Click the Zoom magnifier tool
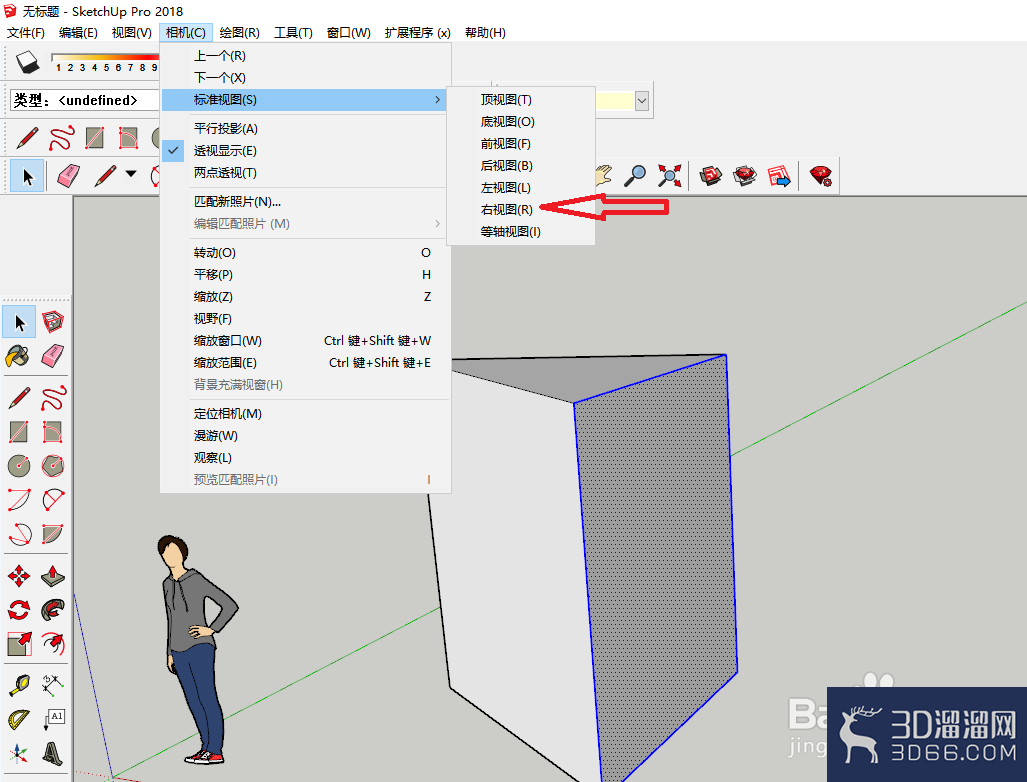 tap(635, 176)
